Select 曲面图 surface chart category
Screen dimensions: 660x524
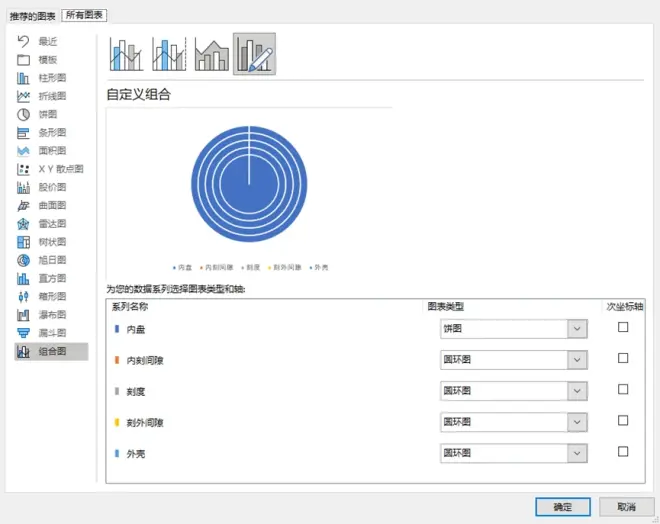coord(51,205)
